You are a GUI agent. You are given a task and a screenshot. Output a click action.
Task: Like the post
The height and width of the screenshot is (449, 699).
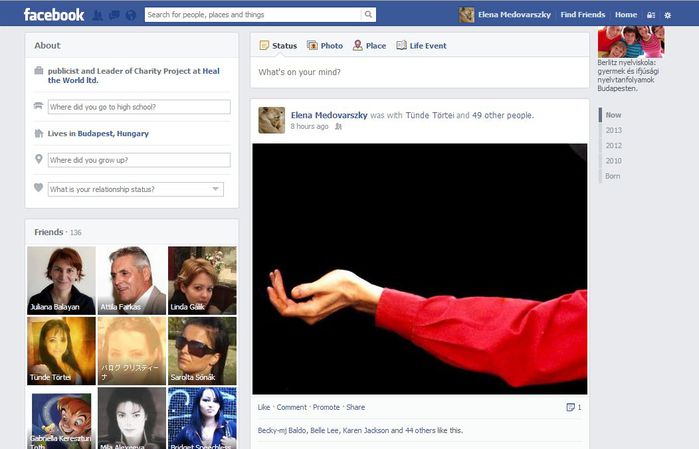264,407
